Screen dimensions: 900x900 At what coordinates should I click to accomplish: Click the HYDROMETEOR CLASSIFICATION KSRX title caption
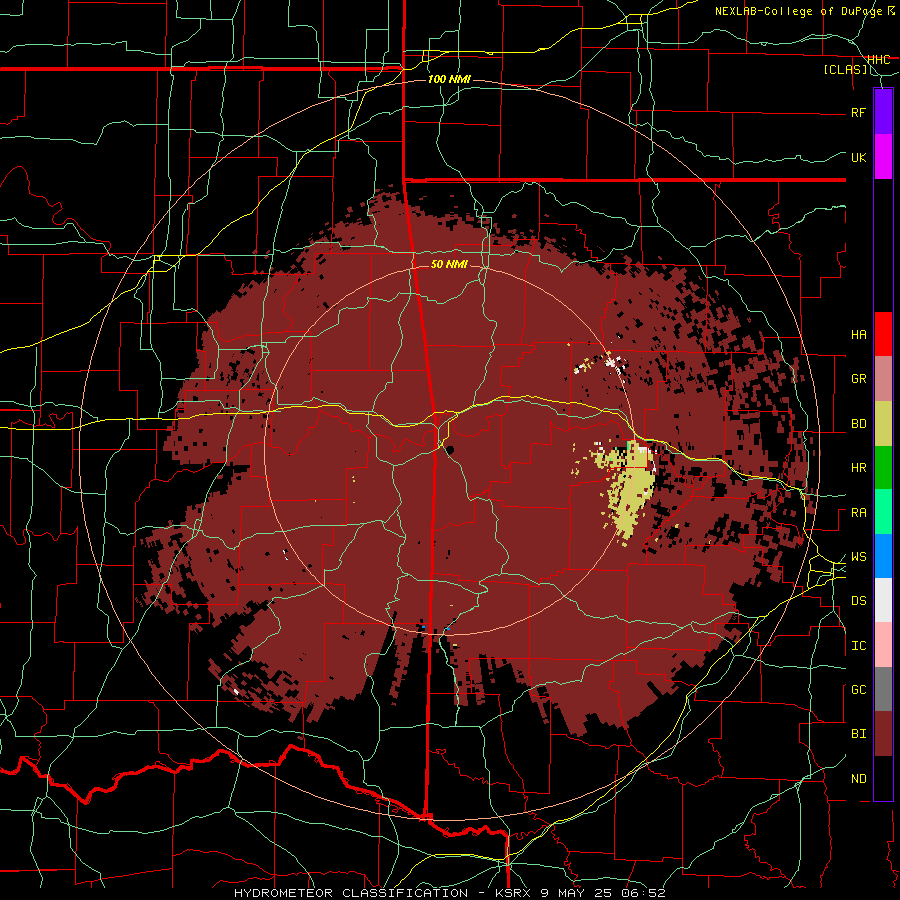449,893
